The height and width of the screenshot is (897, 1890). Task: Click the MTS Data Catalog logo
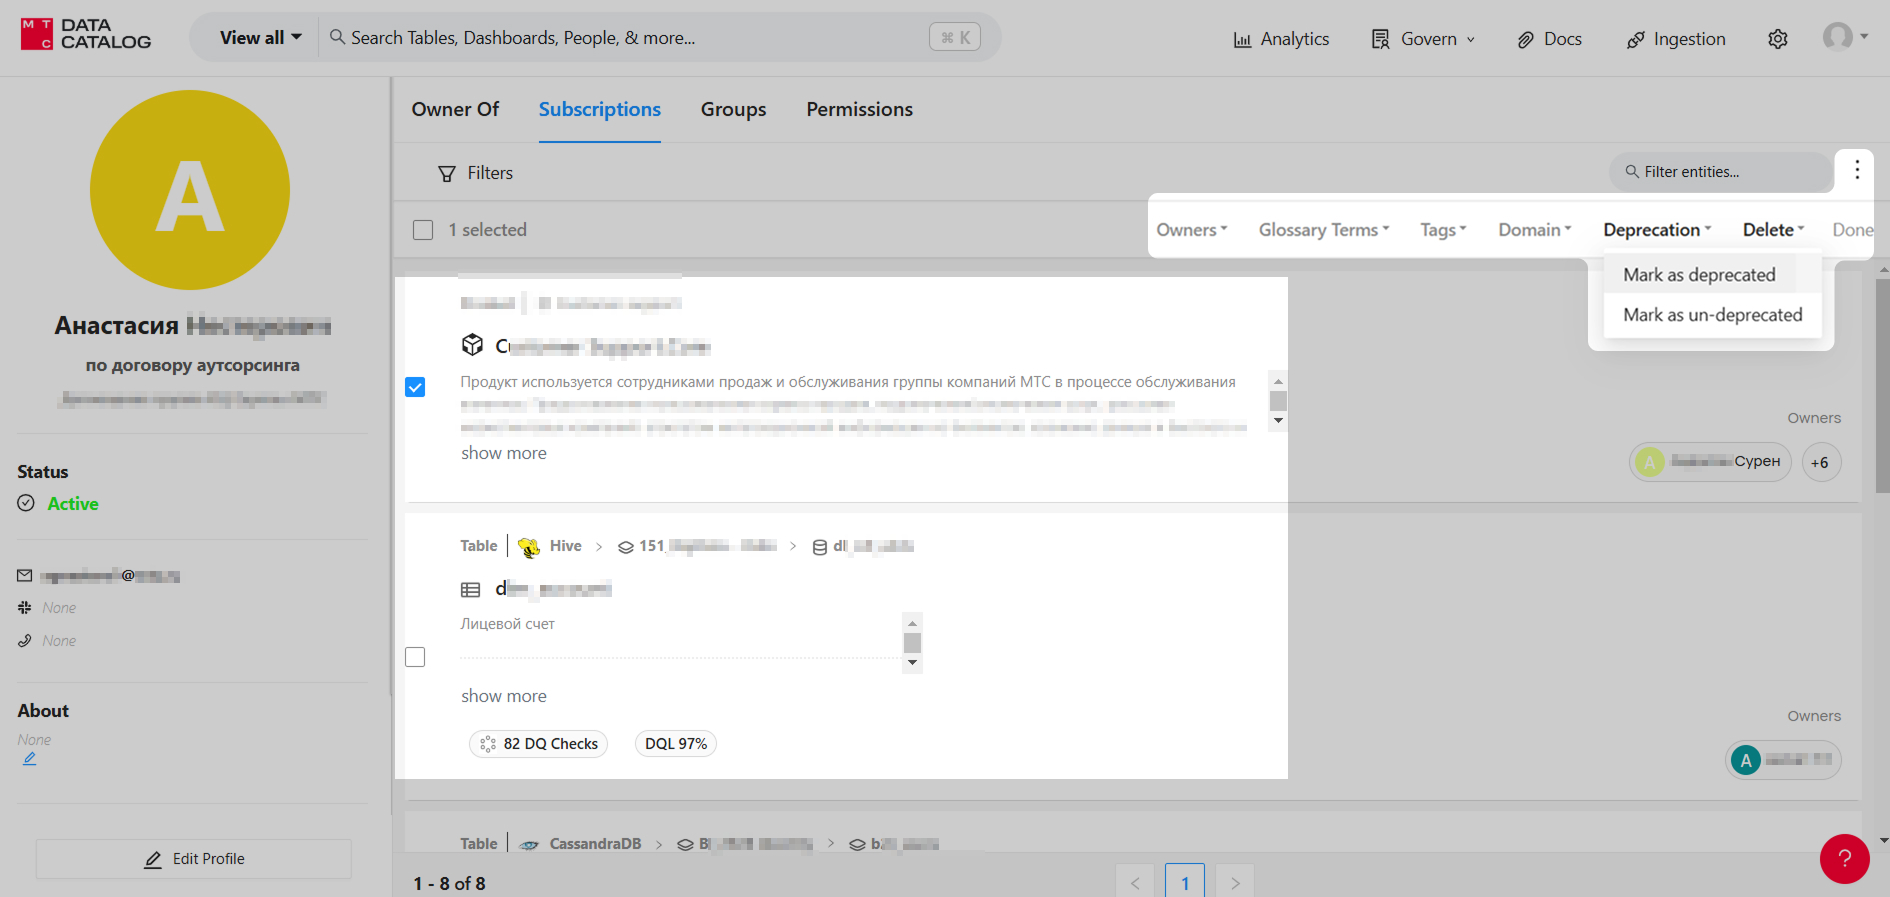pyautogui.click(x=86, y=35)
